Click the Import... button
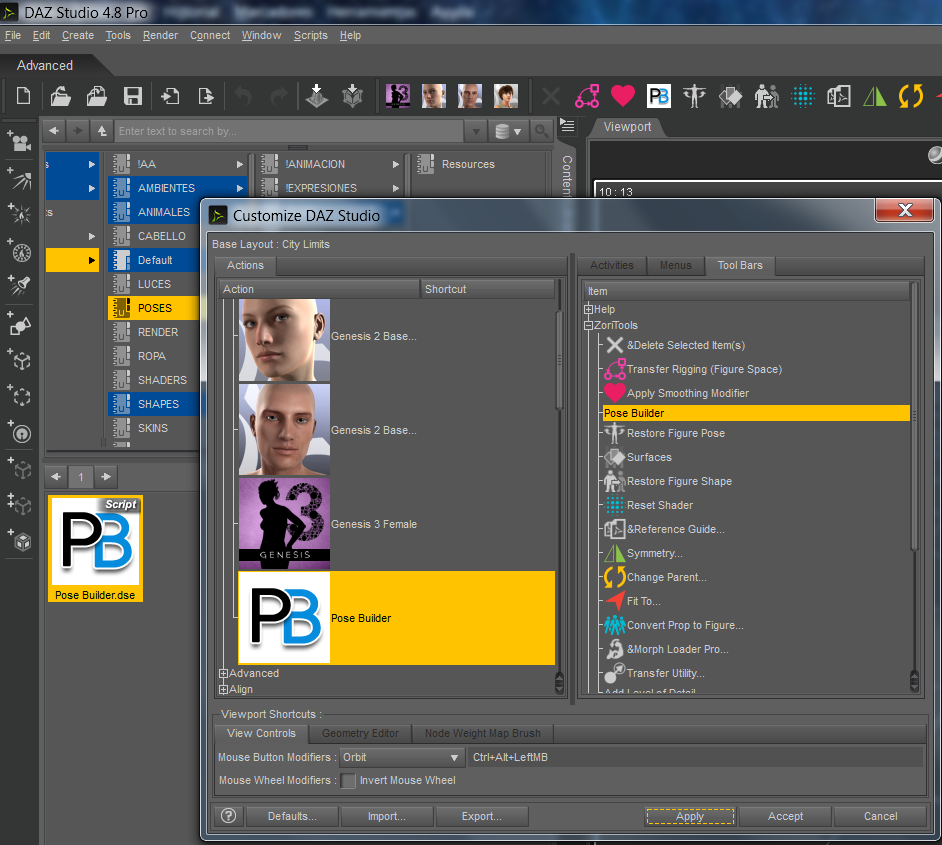 point(386,816)
